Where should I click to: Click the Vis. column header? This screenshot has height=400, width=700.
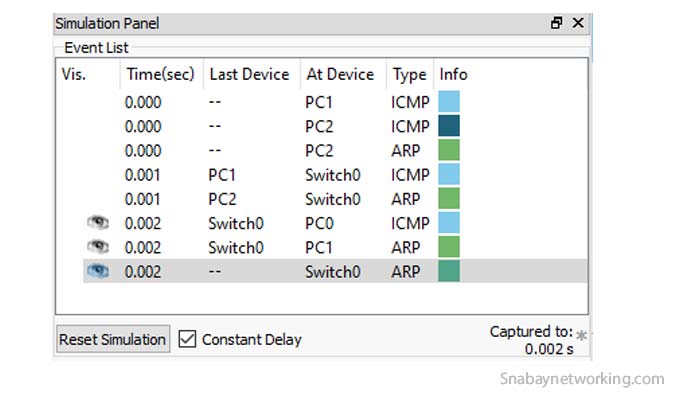(74, 74)
